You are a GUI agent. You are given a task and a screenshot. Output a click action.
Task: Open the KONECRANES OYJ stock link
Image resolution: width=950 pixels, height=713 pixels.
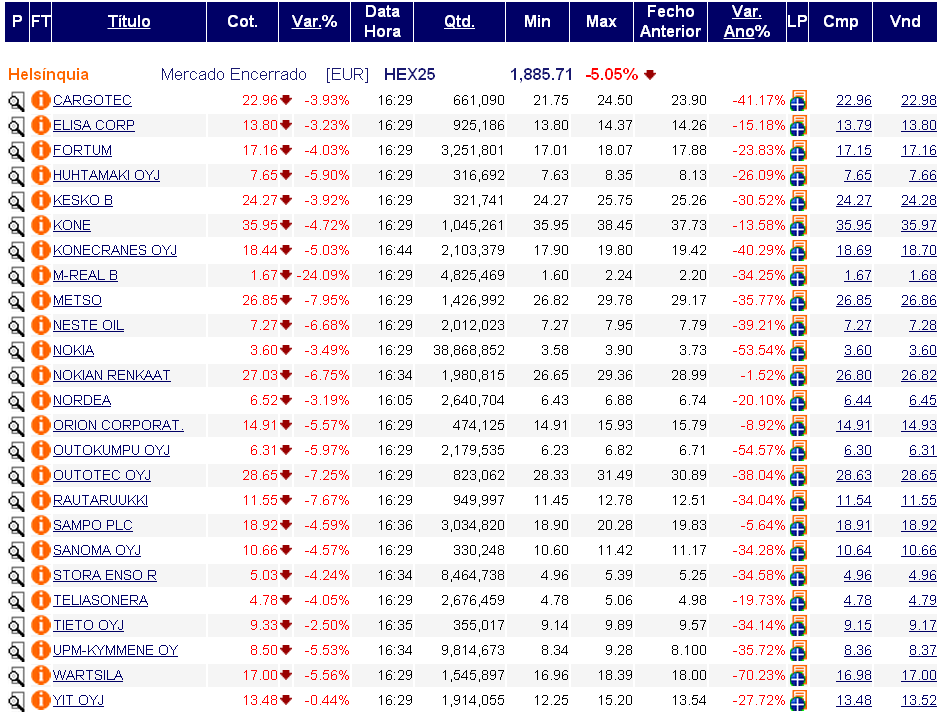(115, 250)
